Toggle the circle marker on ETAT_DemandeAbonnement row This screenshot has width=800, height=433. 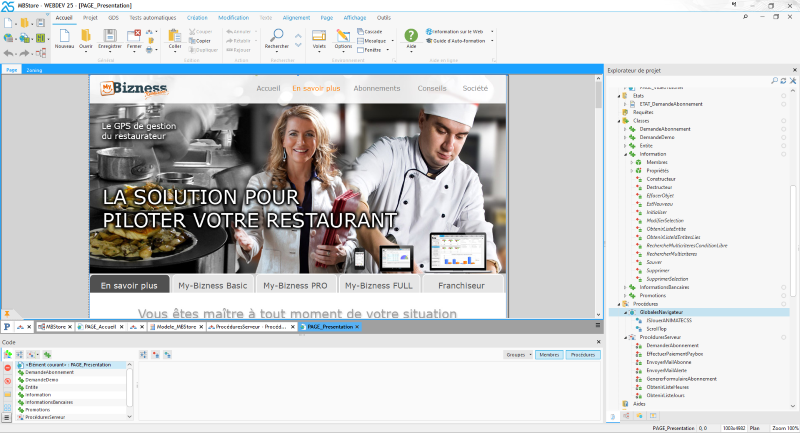coord(784,104)
